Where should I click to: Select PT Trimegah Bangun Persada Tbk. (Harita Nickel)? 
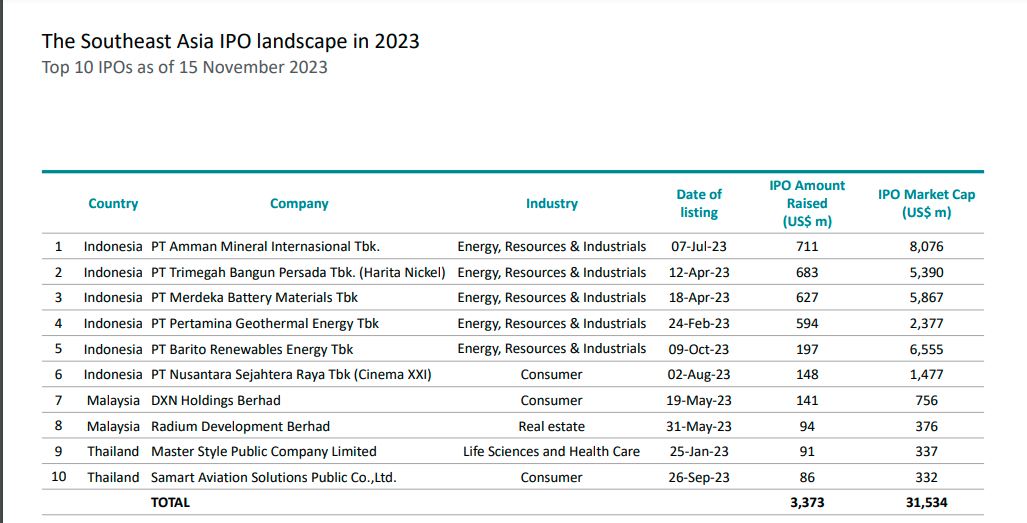tap(298, 272)
